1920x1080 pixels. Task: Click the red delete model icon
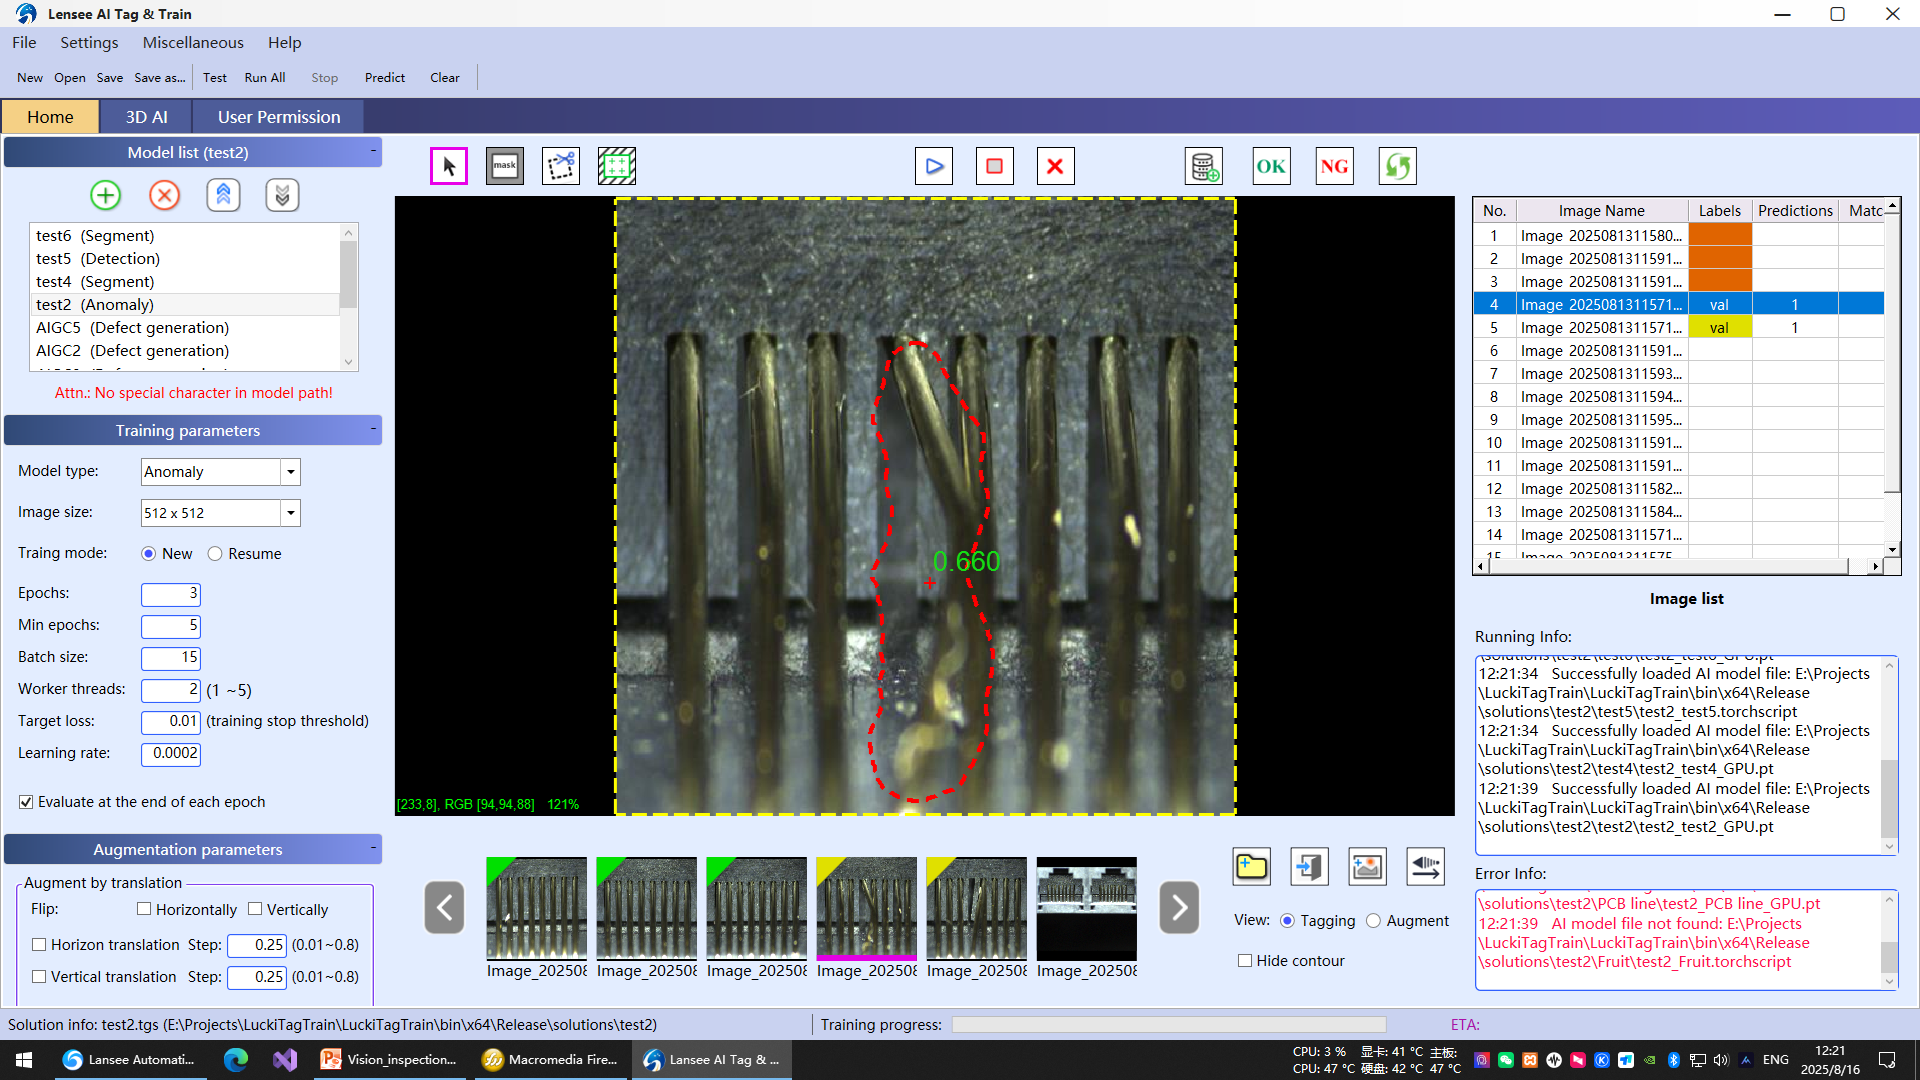(x=164, y=195)
